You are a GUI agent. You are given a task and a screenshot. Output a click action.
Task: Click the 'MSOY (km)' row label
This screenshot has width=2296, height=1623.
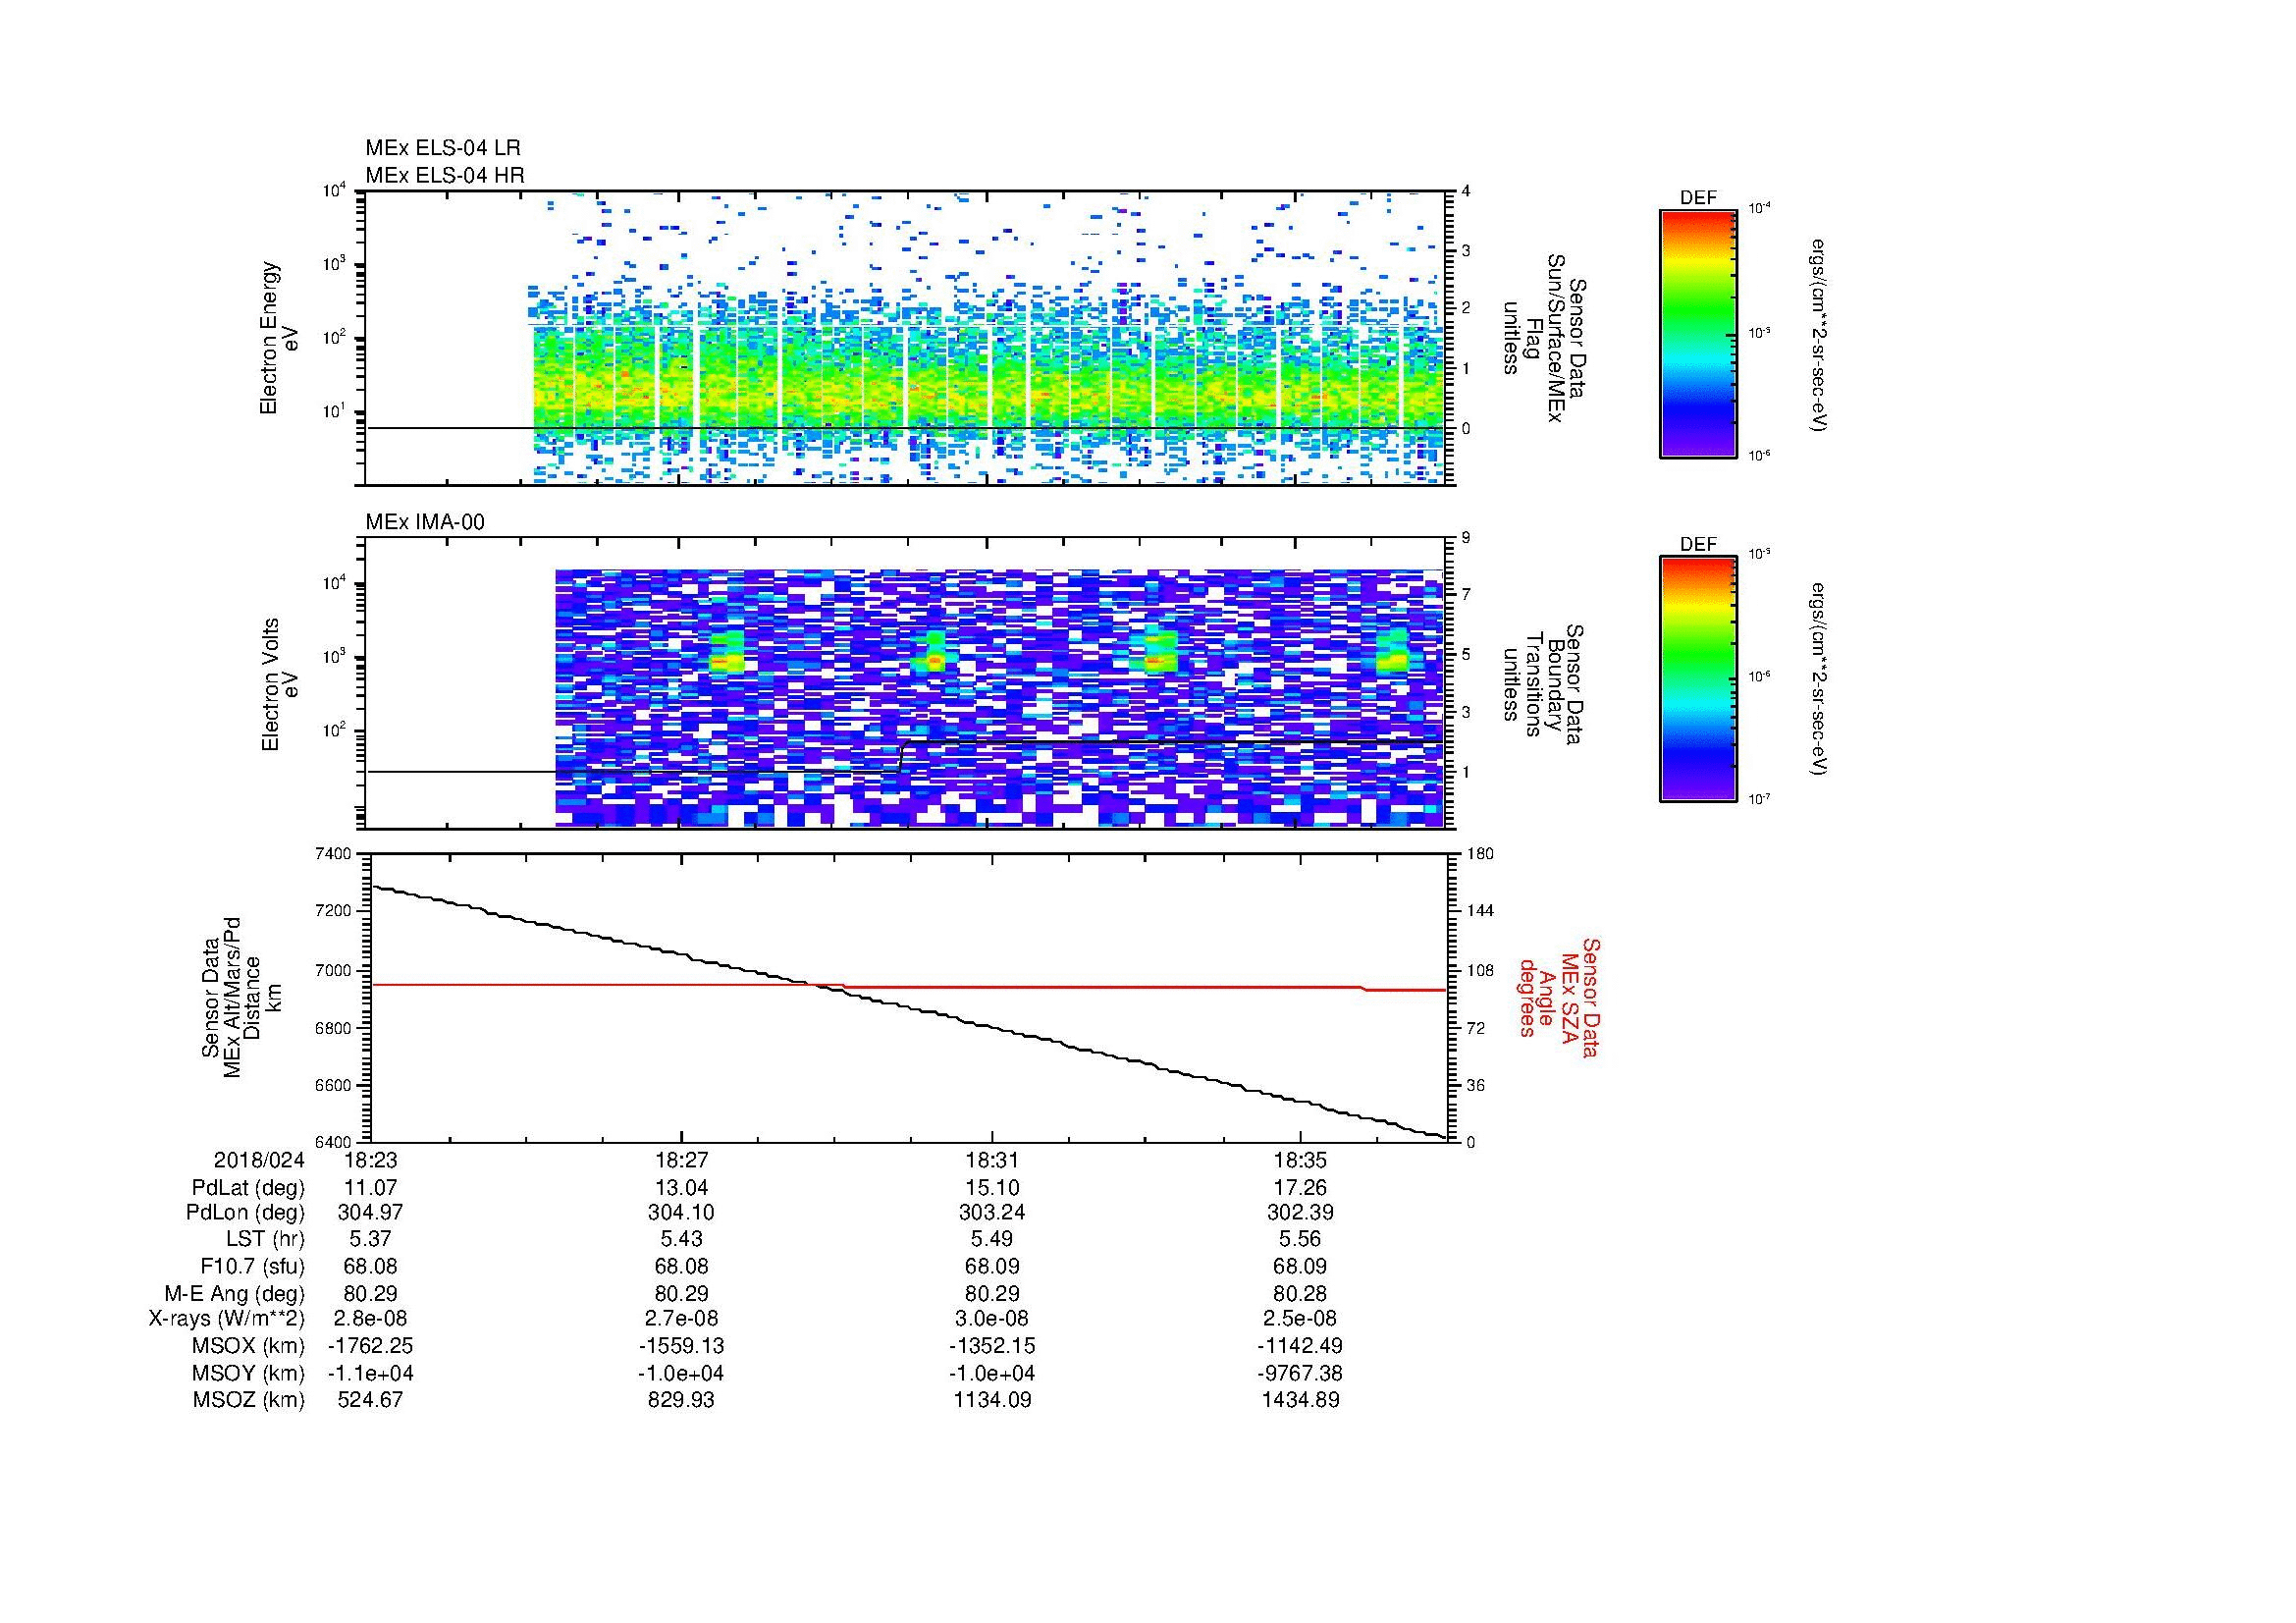[x=248, y=1373]
